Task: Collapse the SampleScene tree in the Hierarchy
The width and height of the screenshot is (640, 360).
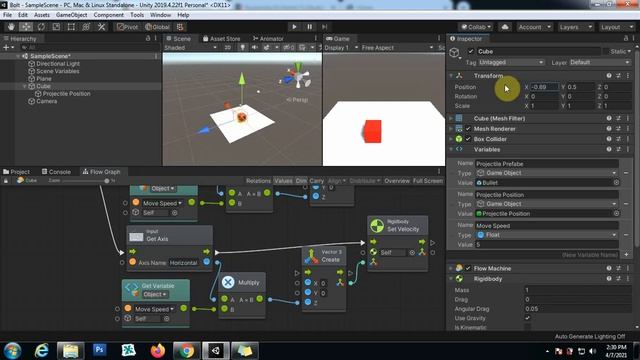Action: tap(18, 56)
